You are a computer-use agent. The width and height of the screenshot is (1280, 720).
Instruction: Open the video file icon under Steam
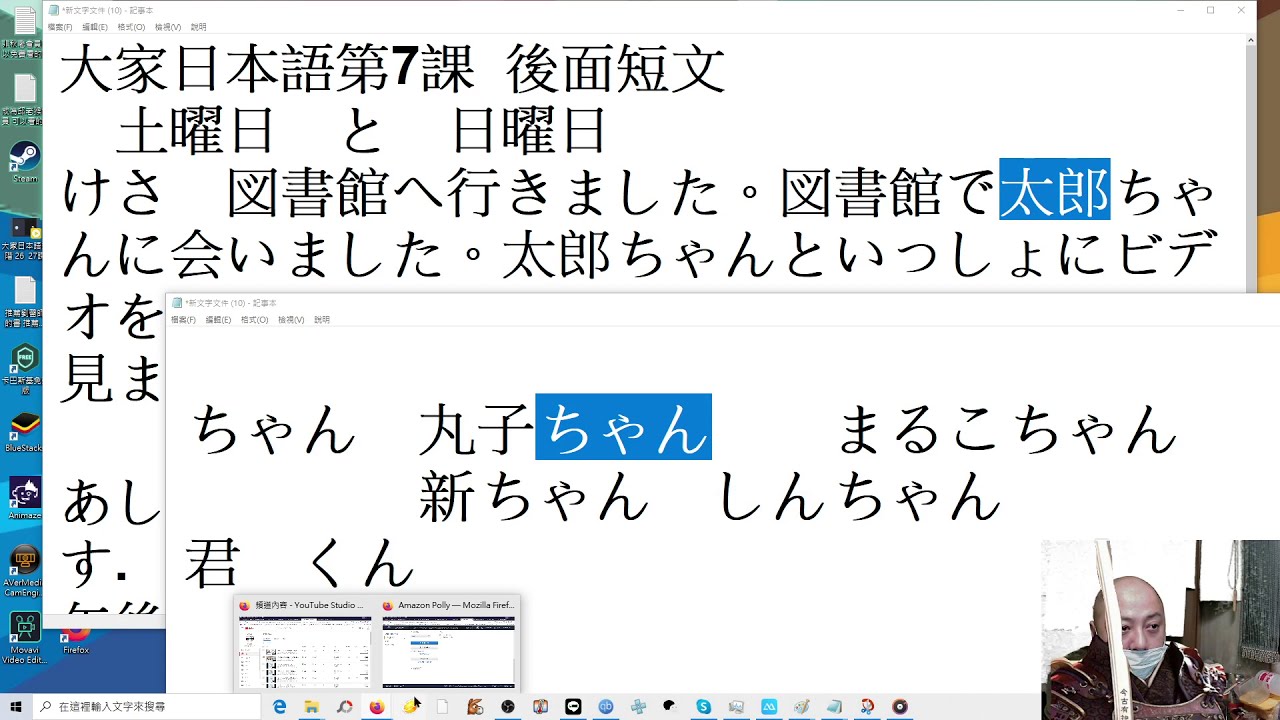(24, 238)
